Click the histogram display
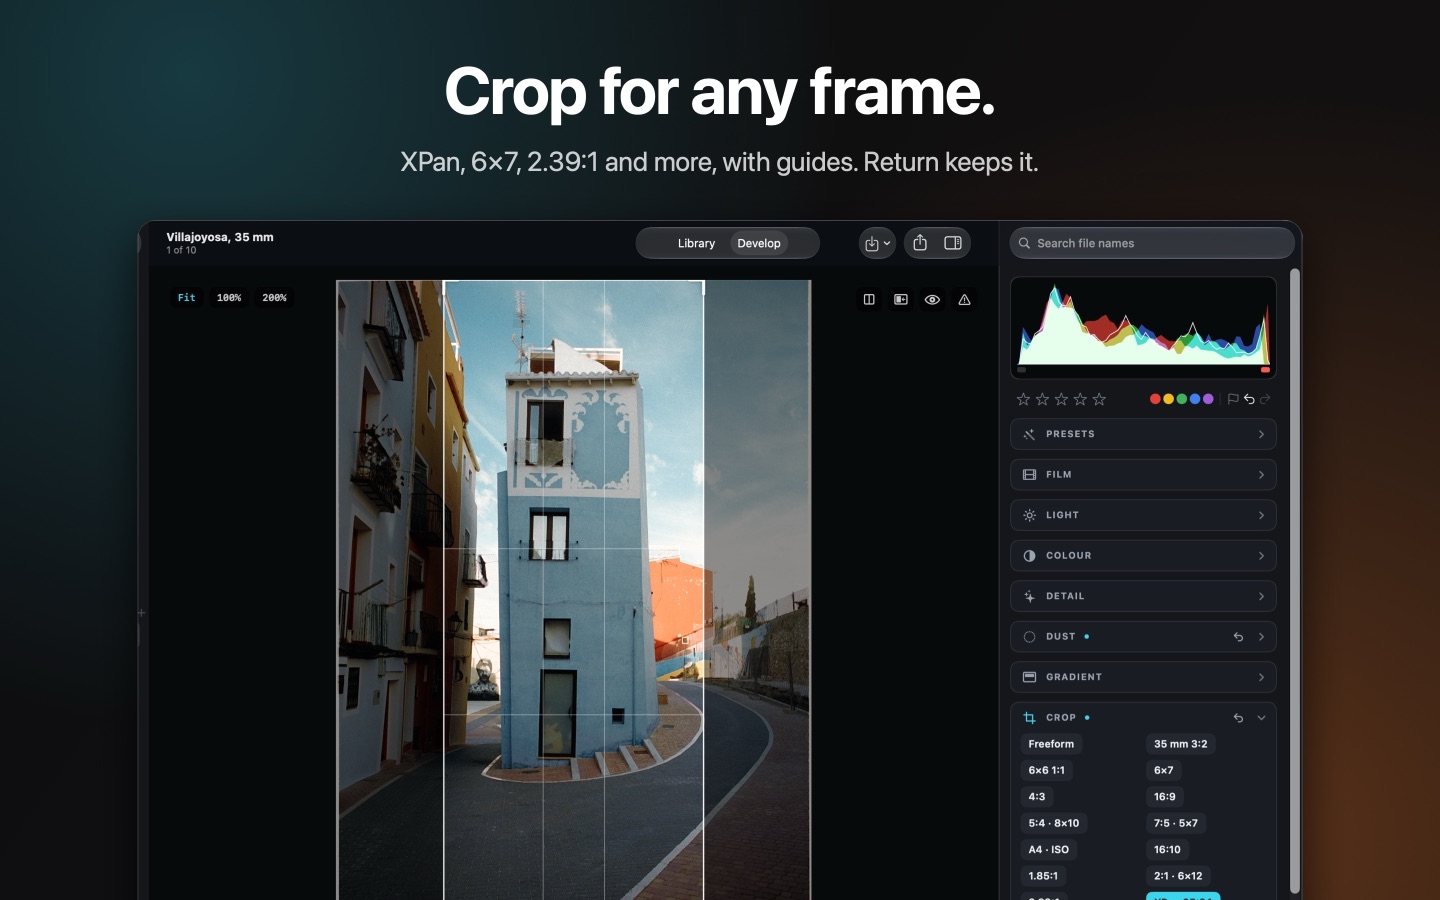The width and height of the screenshot is (1440, 900). 1143,327
